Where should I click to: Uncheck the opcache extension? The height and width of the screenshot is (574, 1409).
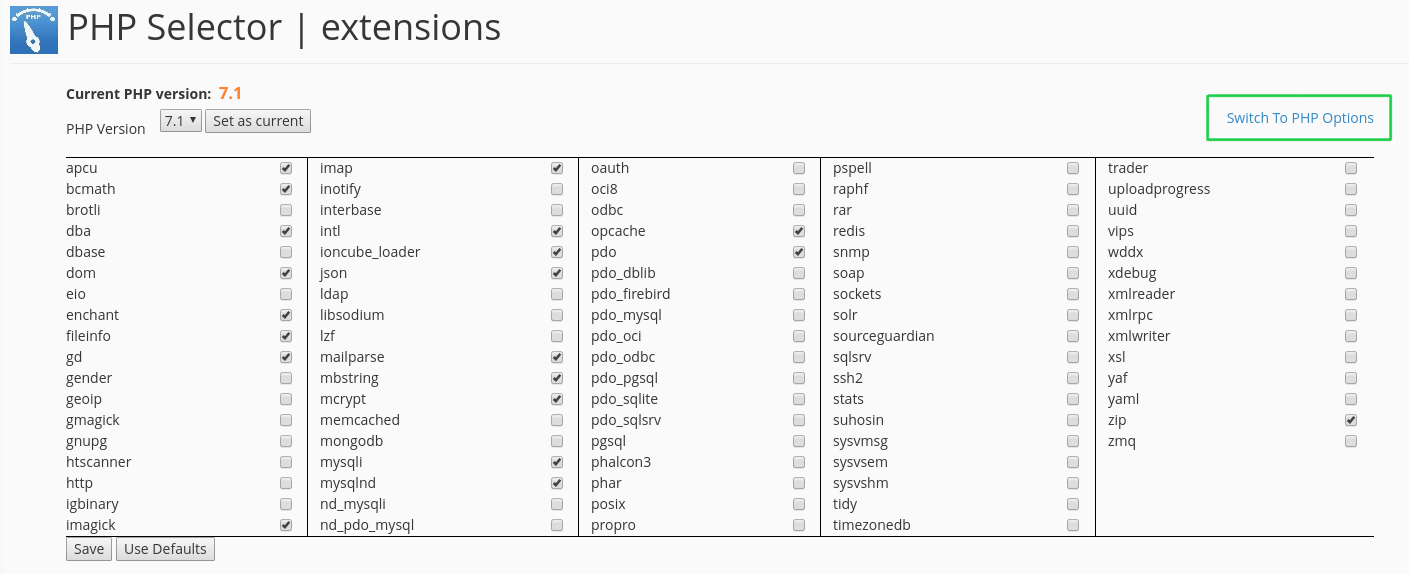(799, 231)
